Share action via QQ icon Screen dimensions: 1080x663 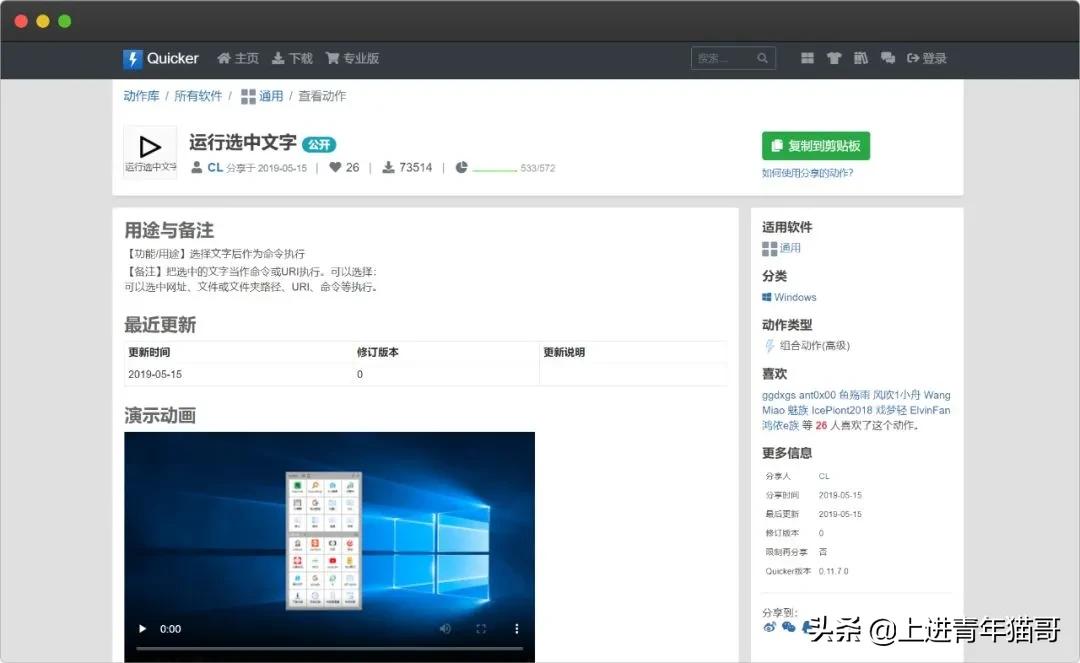tap(788, 627)
